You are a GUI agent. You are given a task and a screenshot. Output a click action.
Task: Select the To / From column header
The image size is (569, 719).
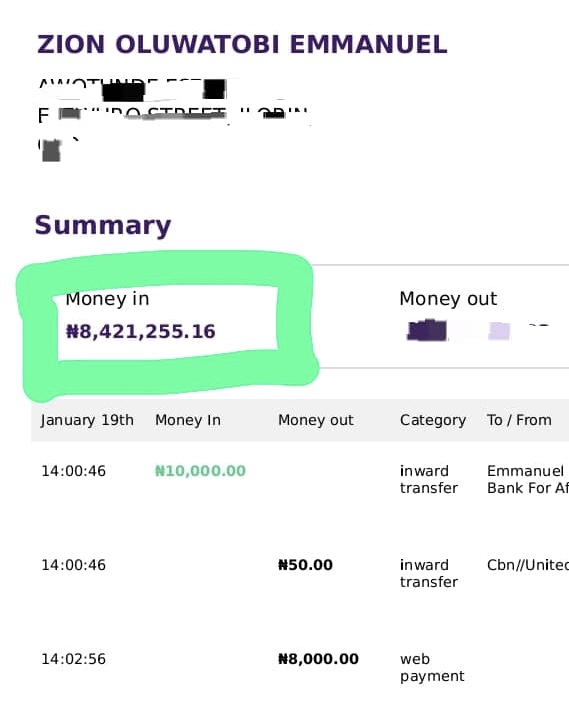(x=519, y=420)
